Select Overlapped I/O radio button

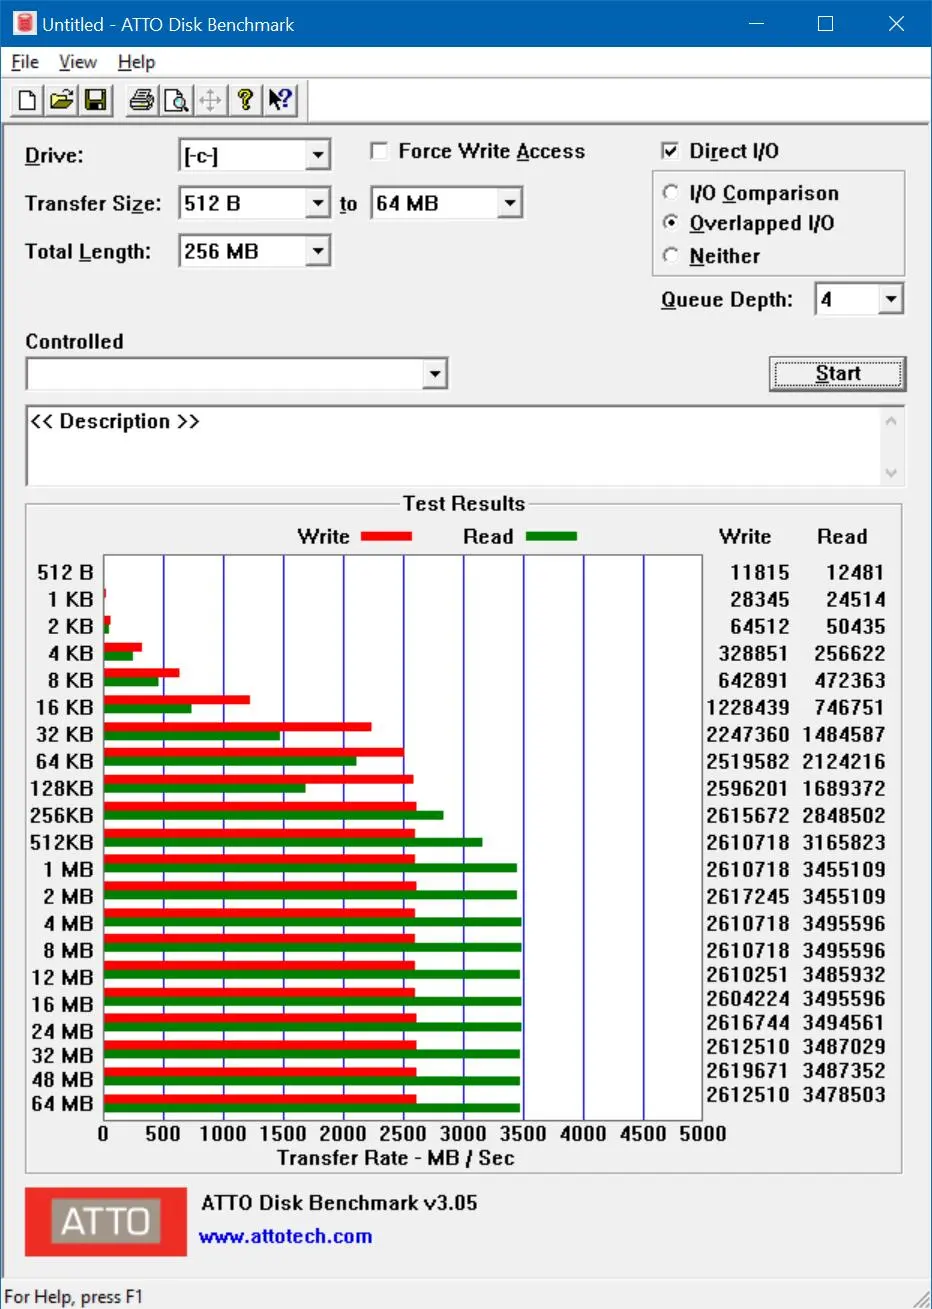pos(670,223)
